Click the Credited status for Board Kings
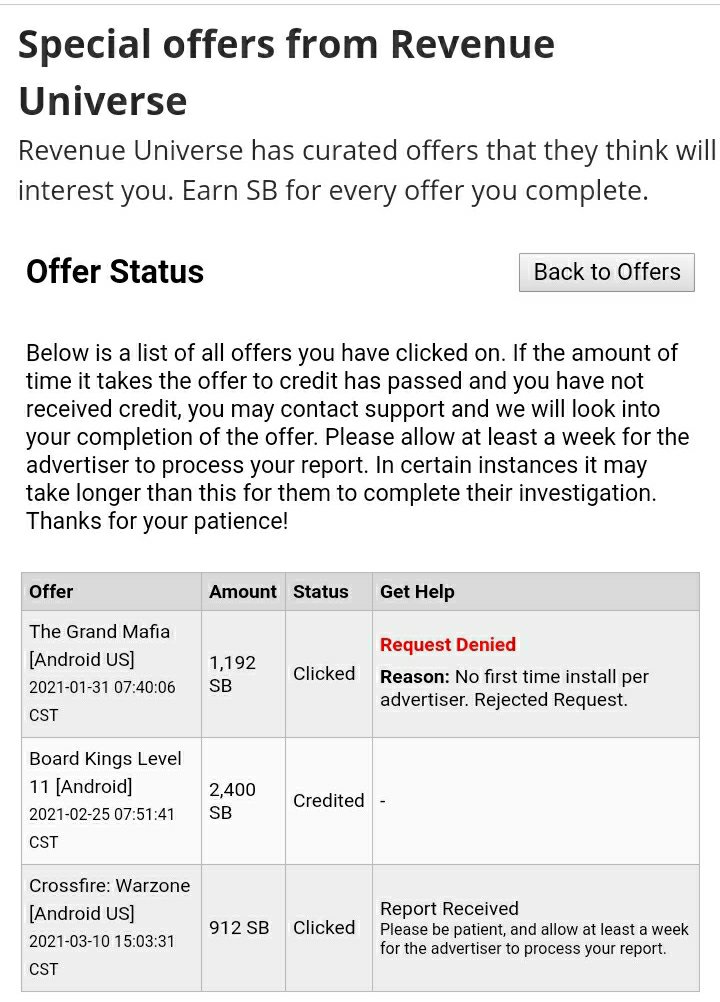This screenshot has height=1002, width=720. 328,801
